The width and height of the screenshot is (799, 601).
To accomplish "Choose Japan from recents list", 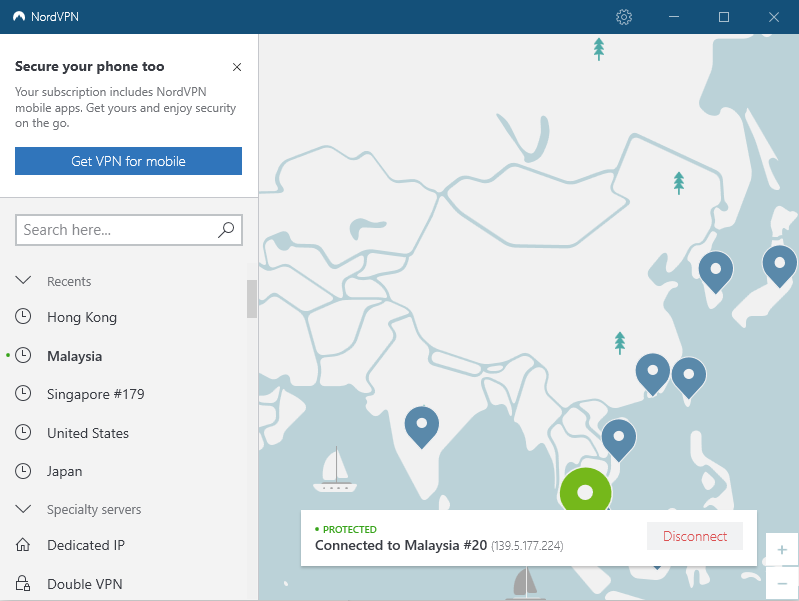I will pos(64,471).
